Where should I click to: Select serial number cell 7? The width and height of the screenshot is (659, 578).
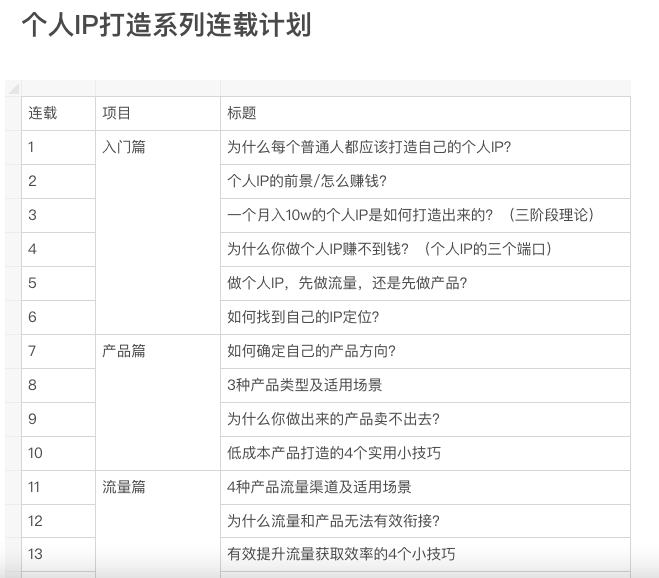point(58,351)
